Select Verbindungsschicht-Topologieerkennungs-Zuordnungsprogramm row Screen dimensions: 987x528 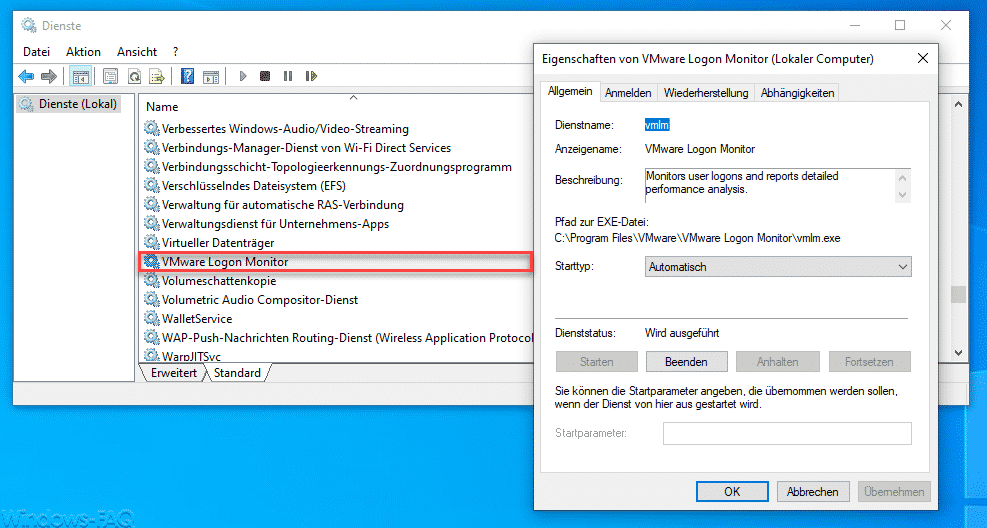[x=337, y=167]
